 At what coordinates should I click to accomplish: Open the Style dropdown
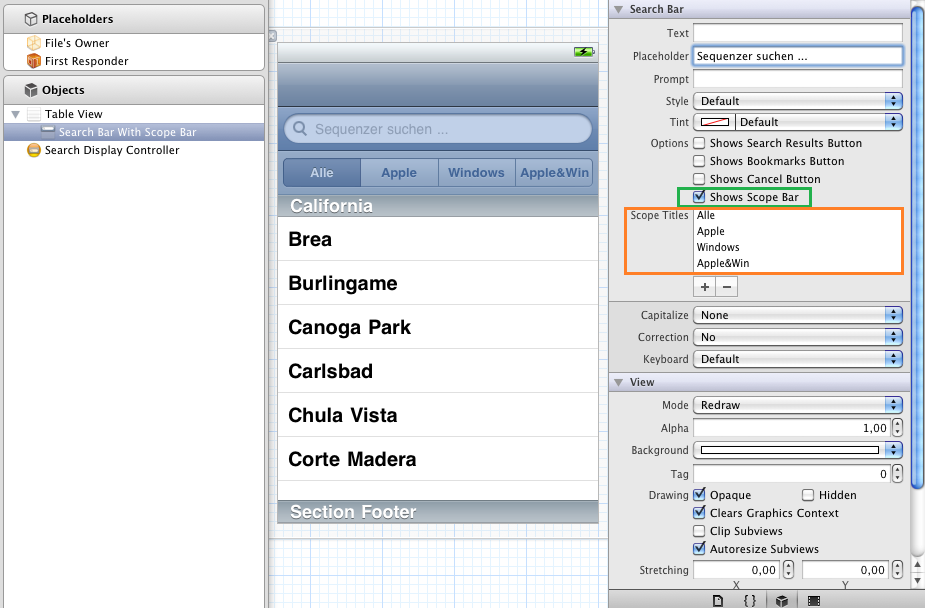point(797,101)
